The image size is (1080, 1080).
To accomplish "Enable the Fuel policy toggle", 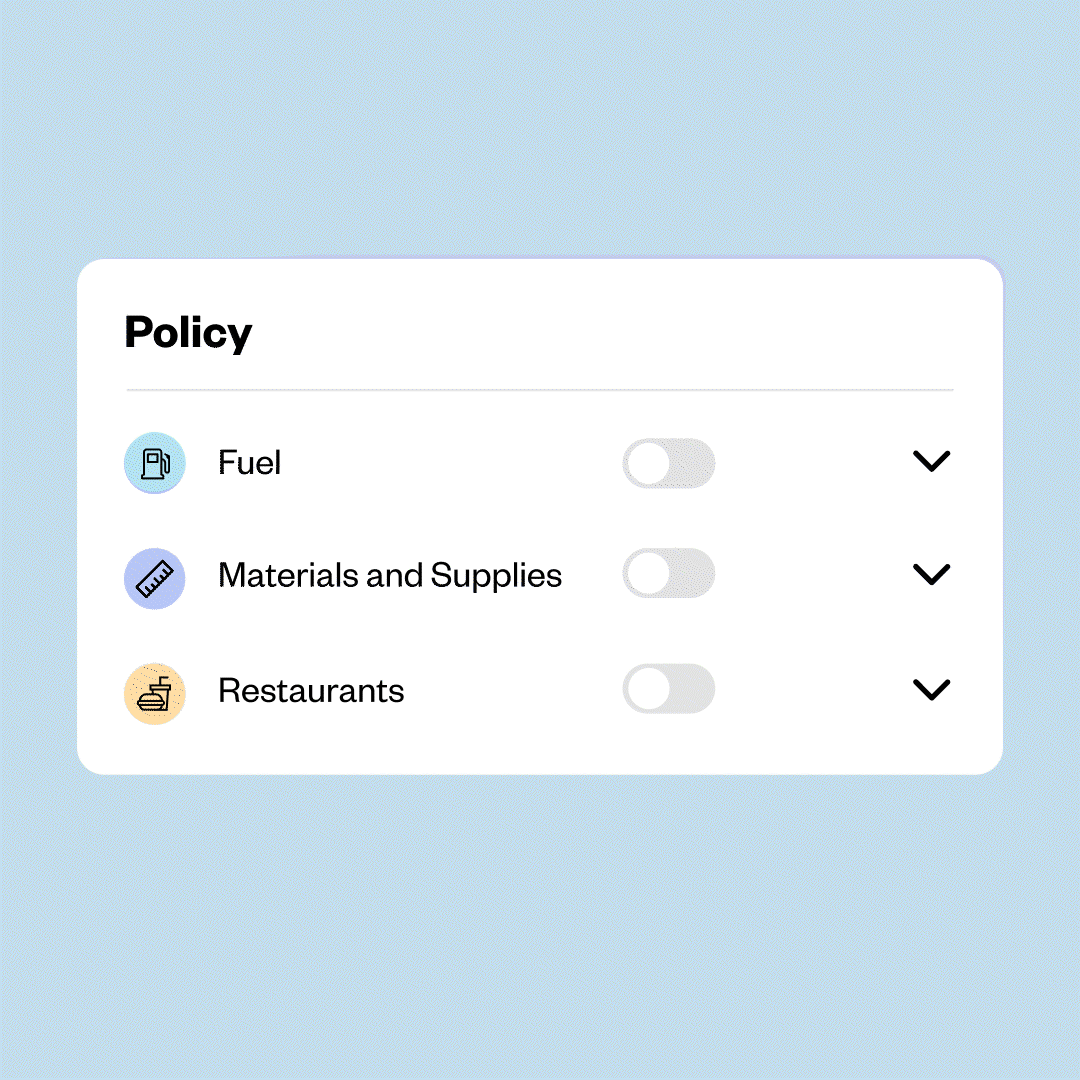I will [x=668, y=463].
